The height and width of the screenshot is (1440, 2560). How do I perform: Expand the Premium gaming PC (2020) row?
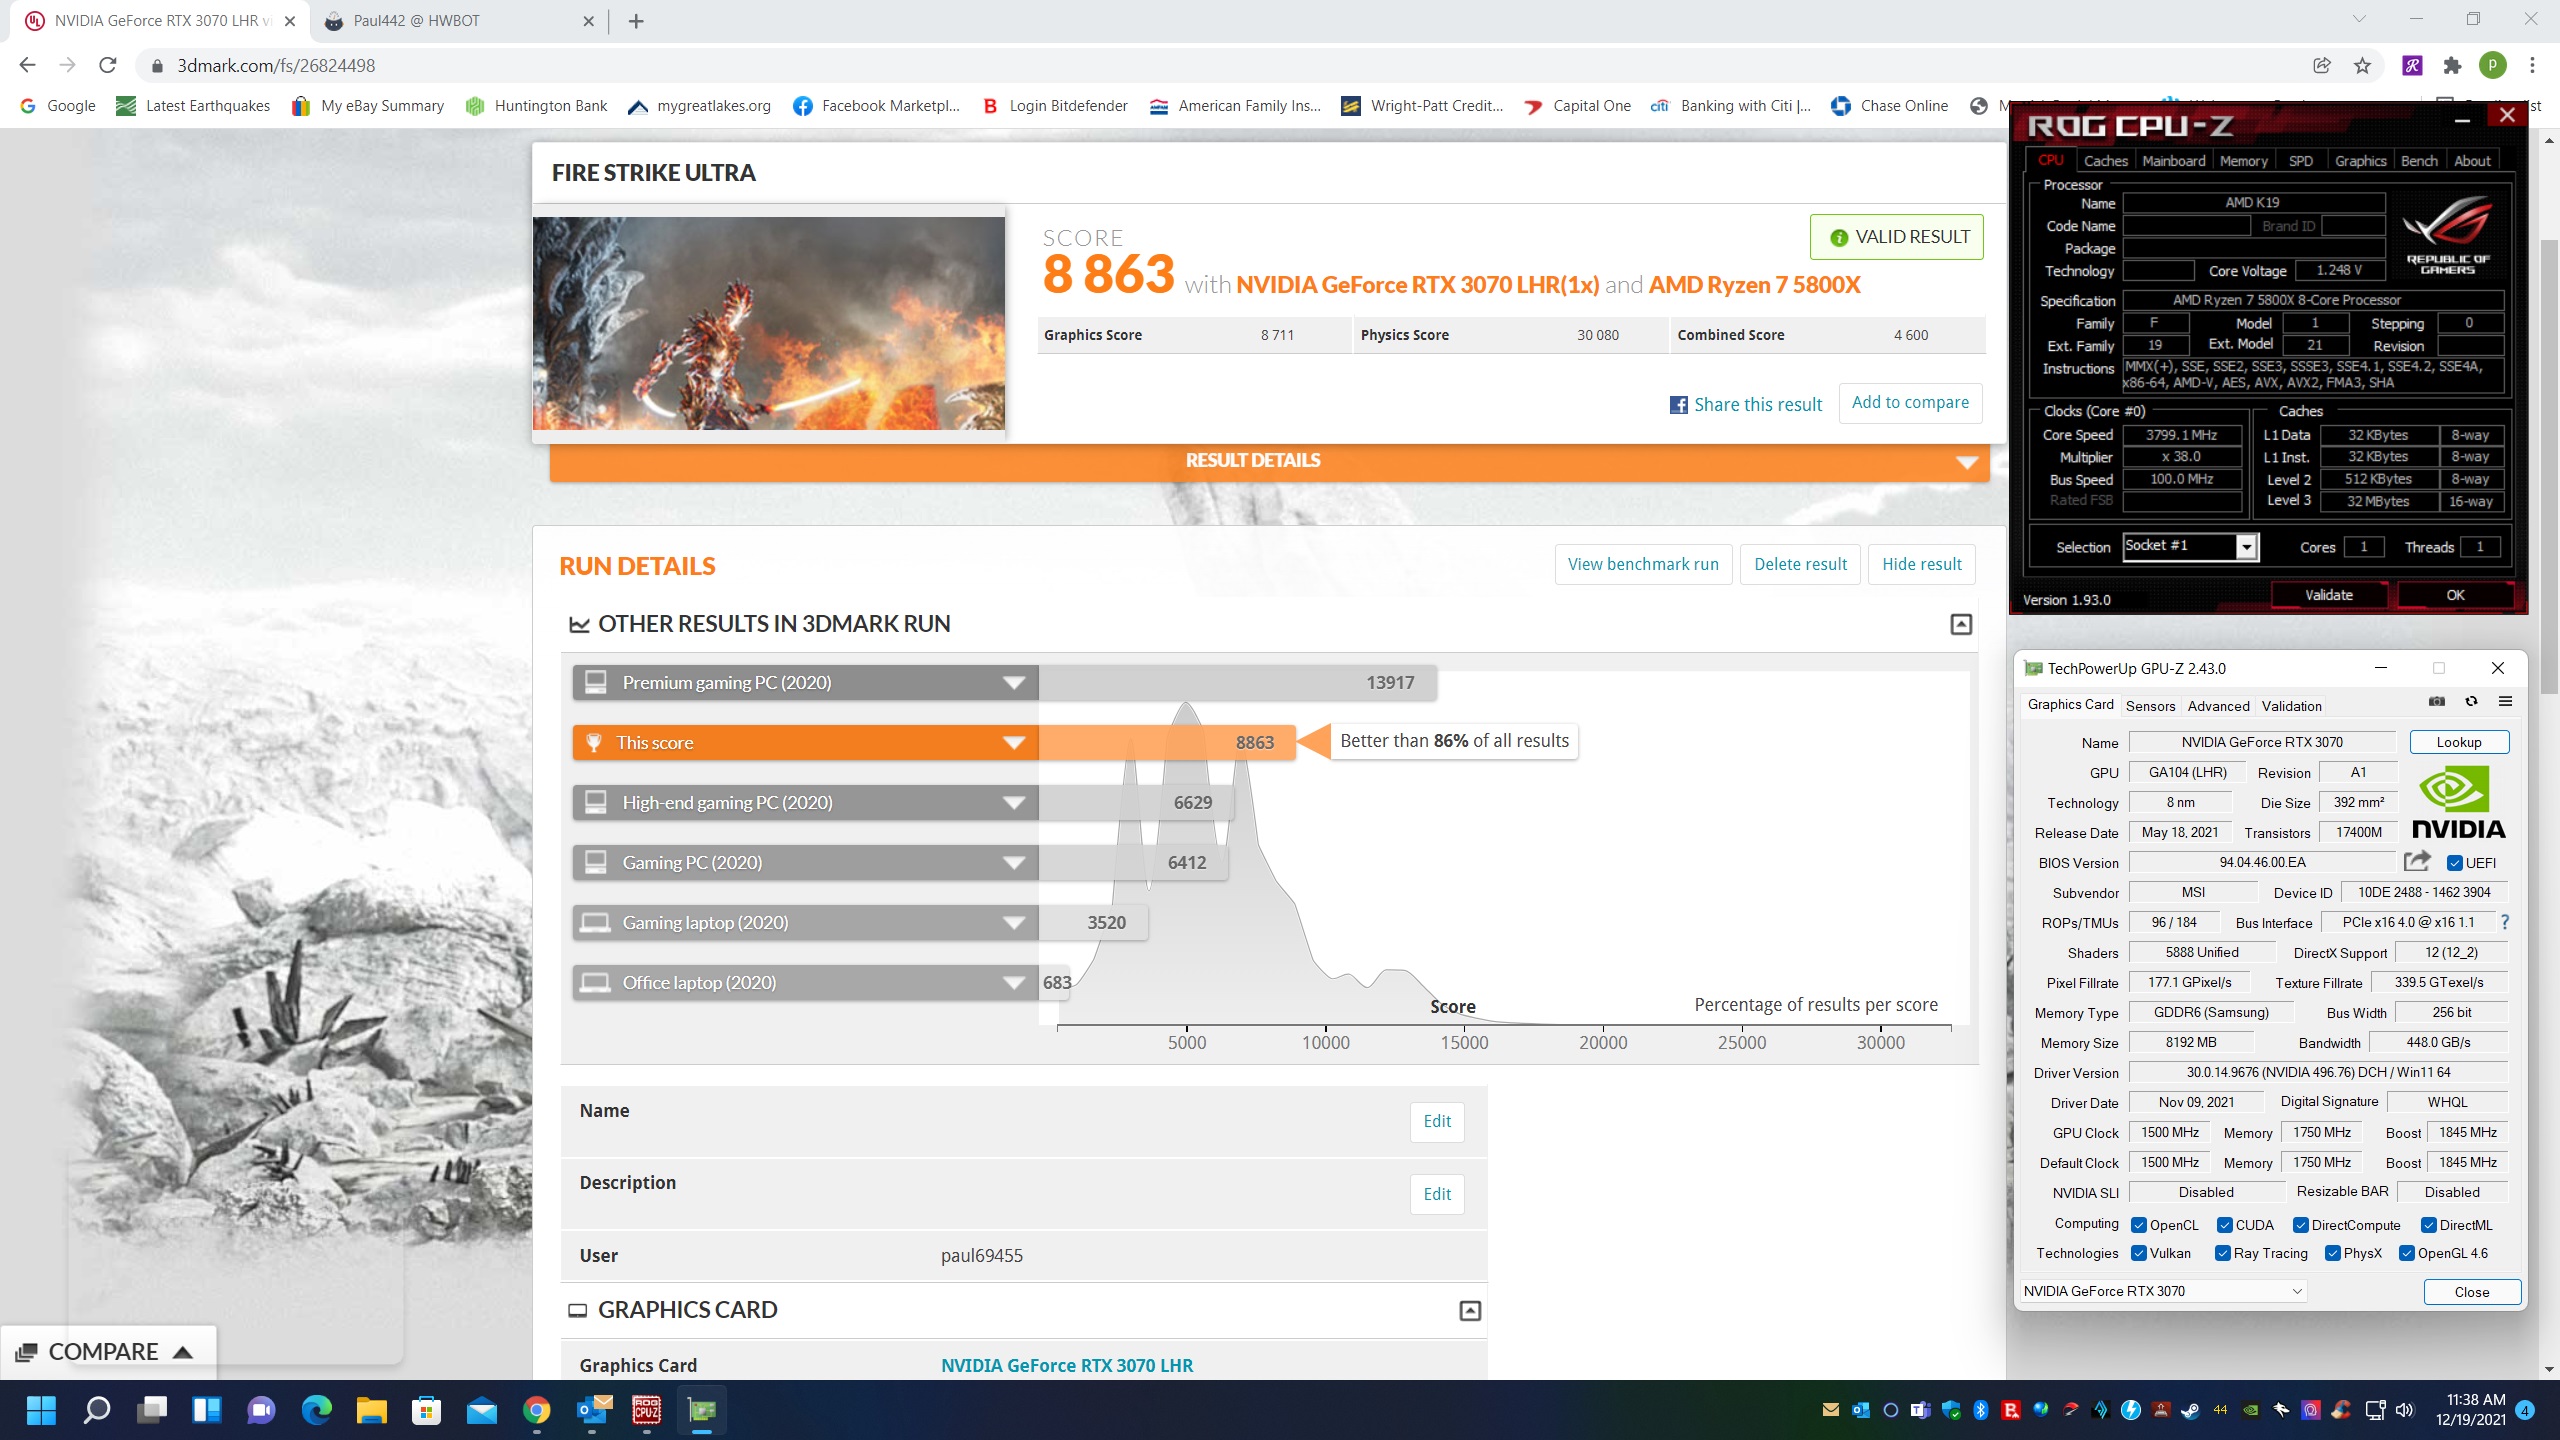[x=1014, y=683]
